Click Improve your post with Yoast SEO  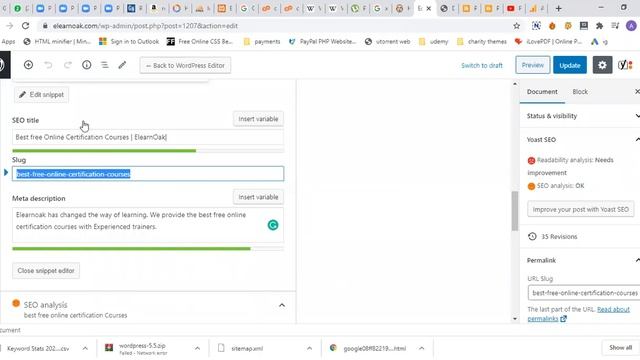pos(580,209)
